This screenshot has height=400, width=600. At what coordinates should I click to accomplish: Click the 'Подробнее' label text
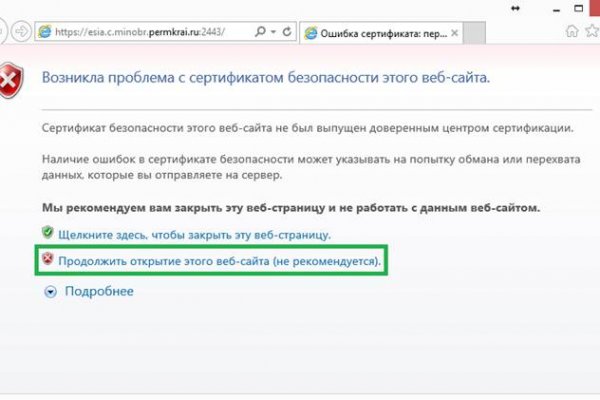click(x=99, y=291)
